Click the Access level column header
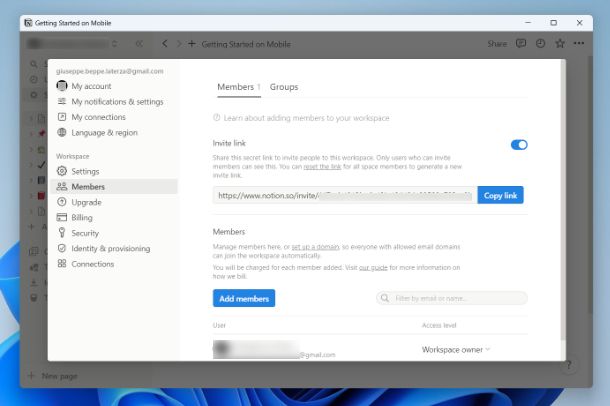The image size is (610, 406). (x=439, y=325)
